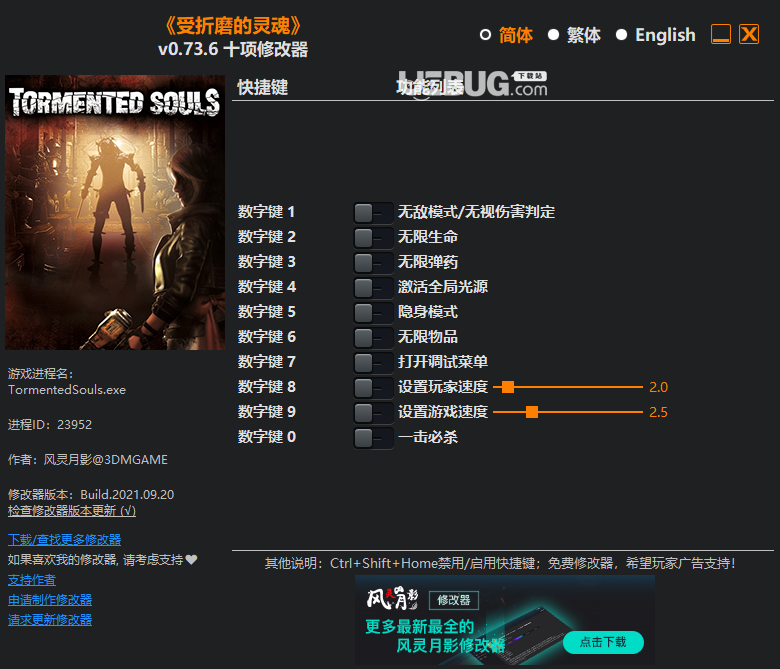The width and height of the screenshot is (780, 669).
Task: Click 进程ID: 23952 text
Action: tap(50, 425)
